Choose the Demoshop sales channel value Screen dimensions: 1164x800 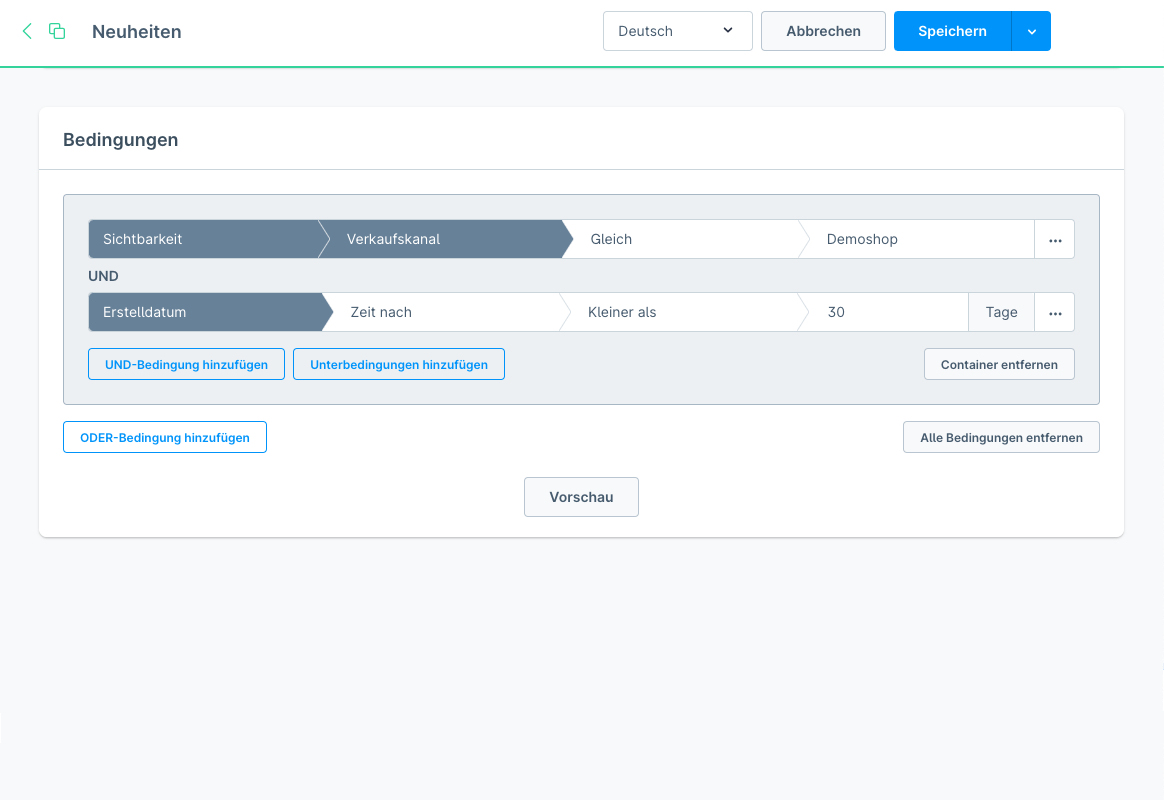[x=915, y=240]
